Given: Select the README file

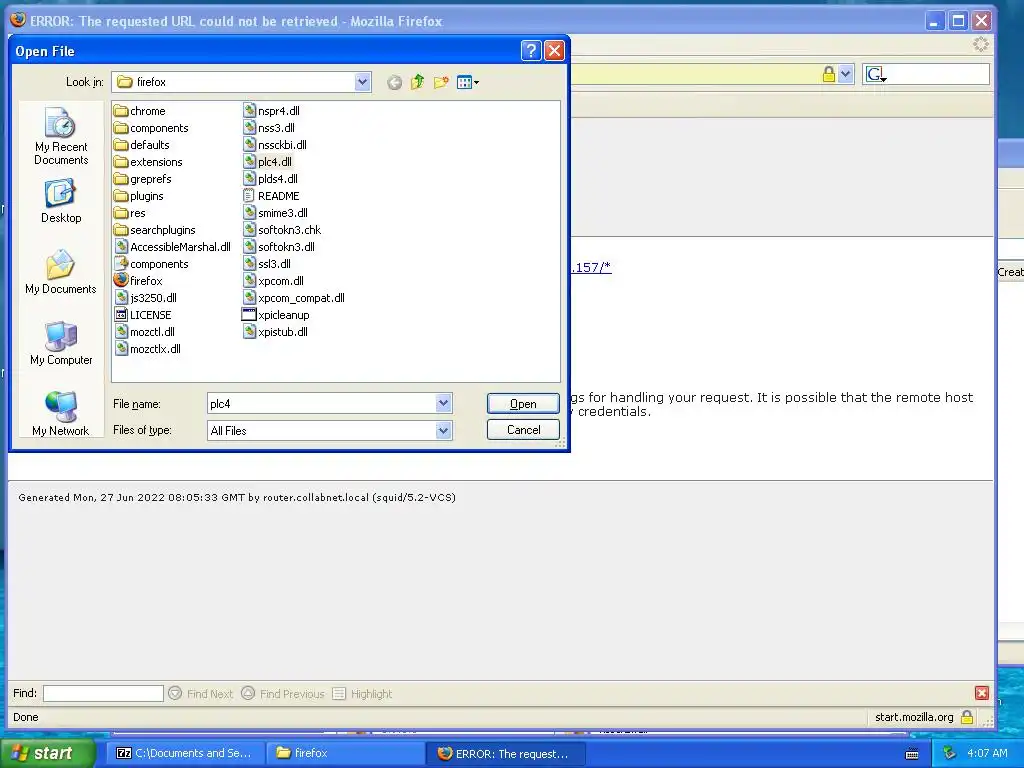Looking at the screenshot, I should (x=271, y=196).
